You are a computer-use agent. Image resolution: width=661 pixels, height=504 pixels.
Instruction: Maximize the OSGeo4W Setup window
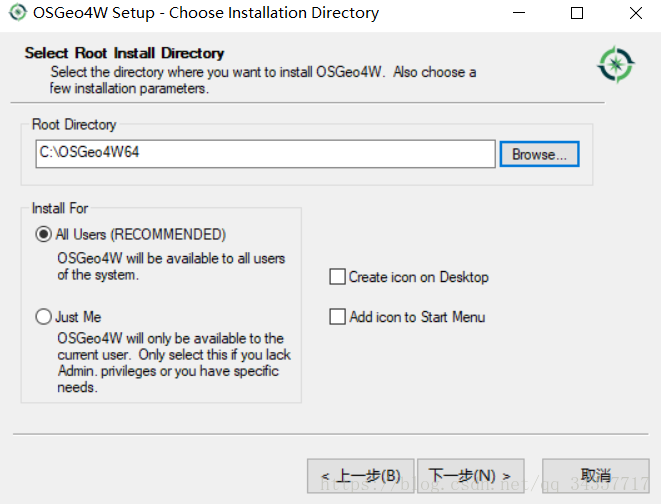pos(577,13)
